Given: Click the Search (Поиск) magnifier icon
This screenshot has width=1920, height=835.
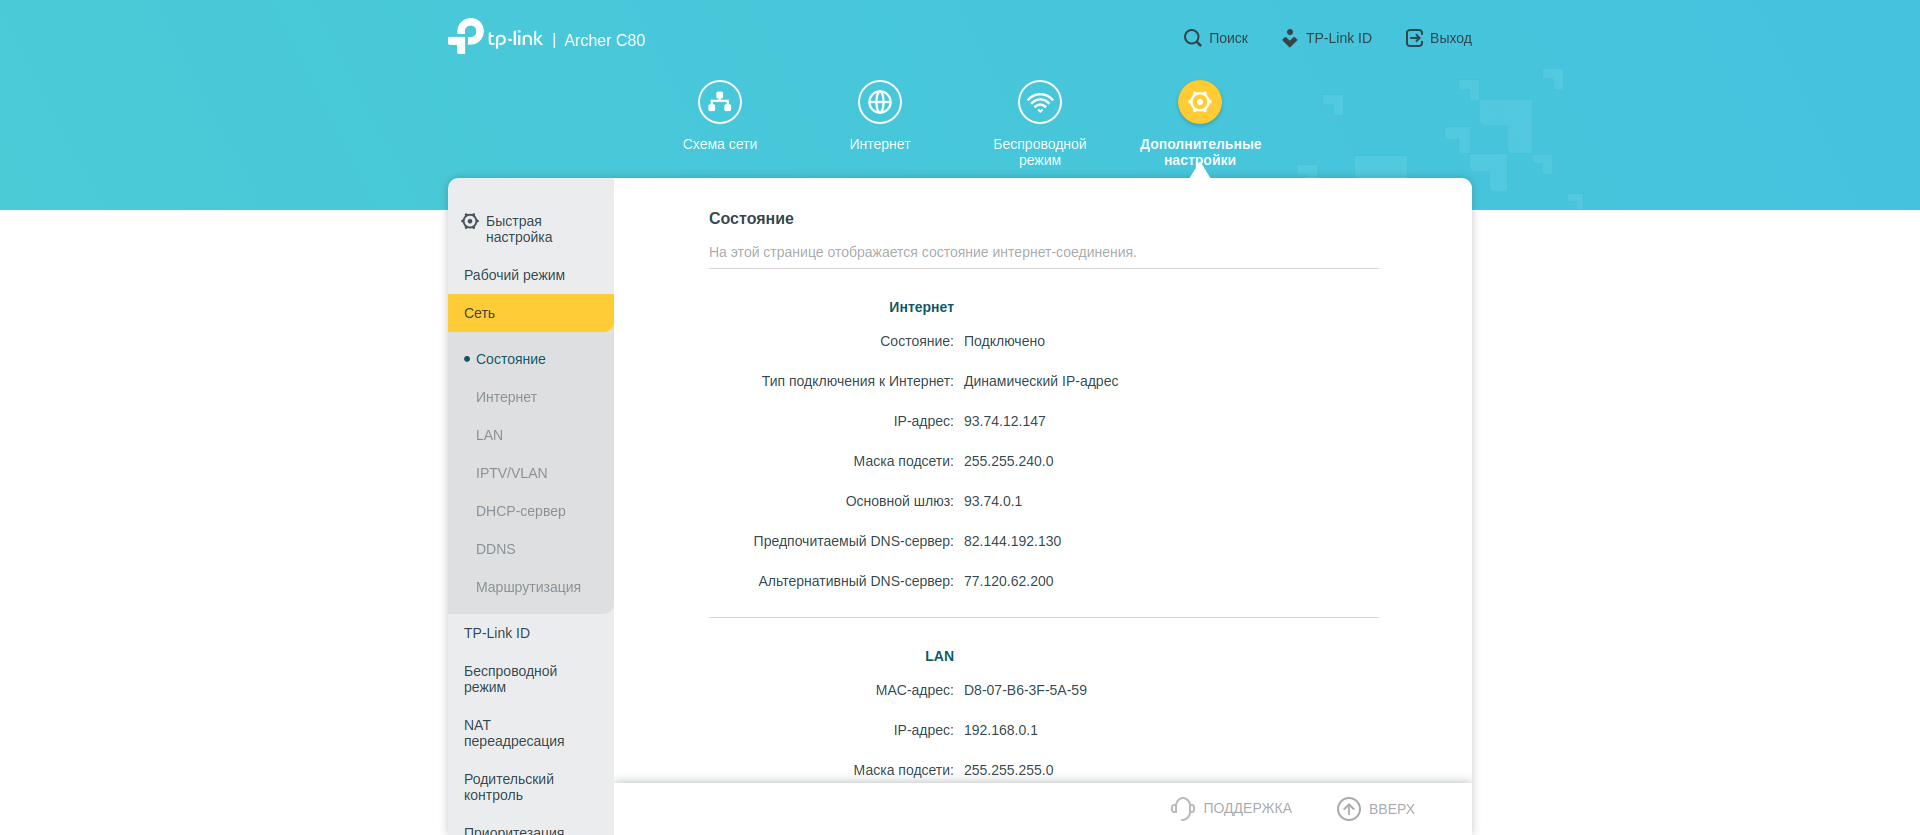Looking at the screenshot, I should coord(1192,38).
